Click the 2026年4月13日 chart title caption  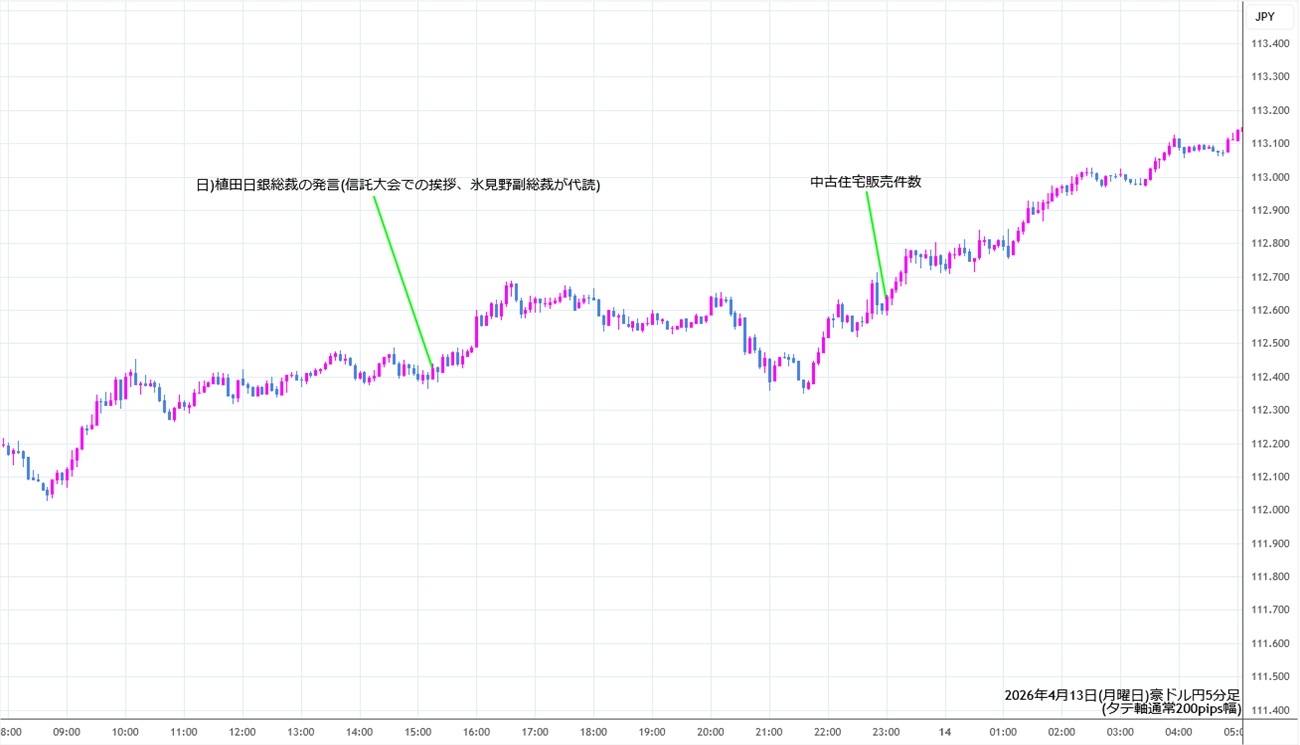coord(1122,695)
